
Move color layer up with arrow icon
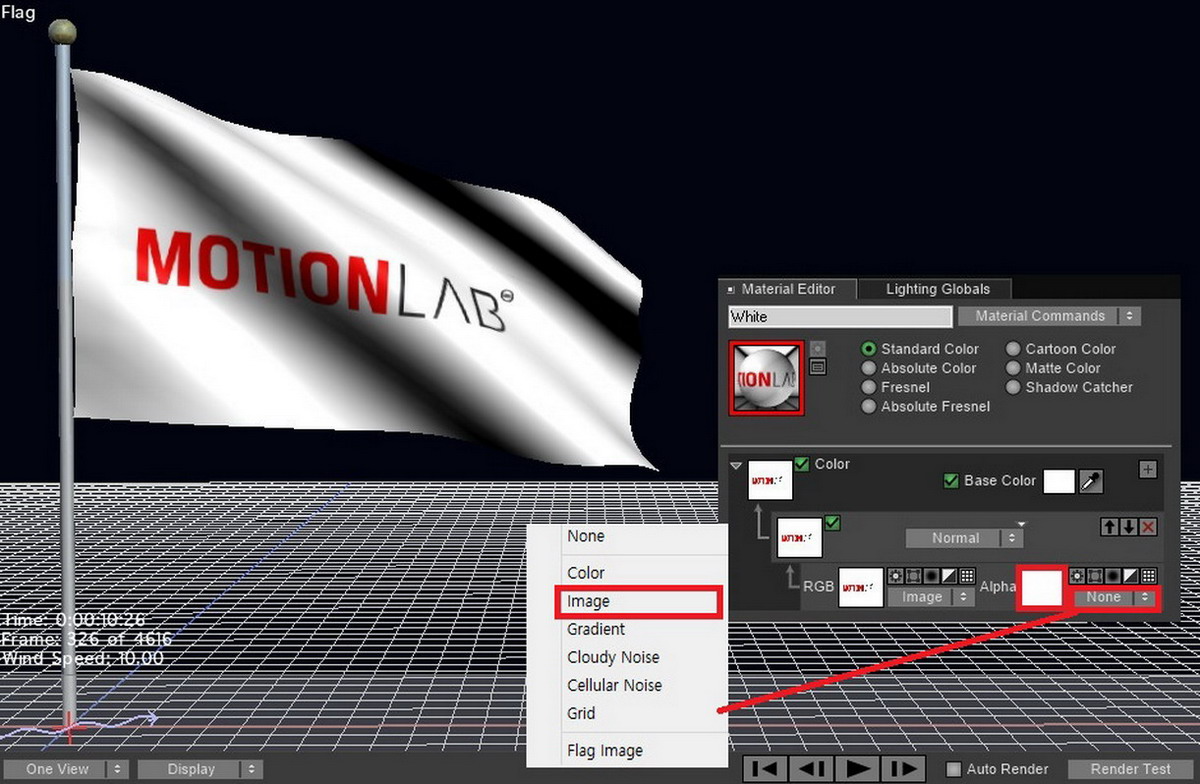click(1110, 527)
